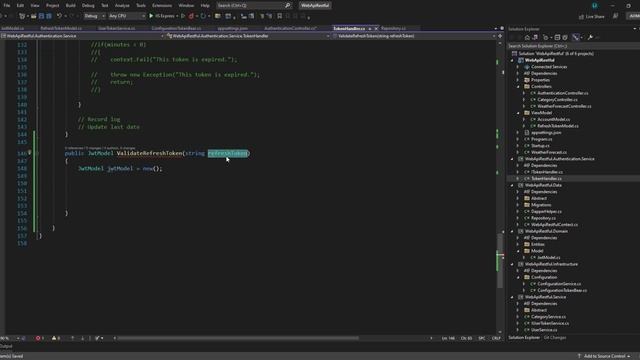Click the Solution Explorer Home icon
Screen dimensions: 640x360
click(527, 37)
